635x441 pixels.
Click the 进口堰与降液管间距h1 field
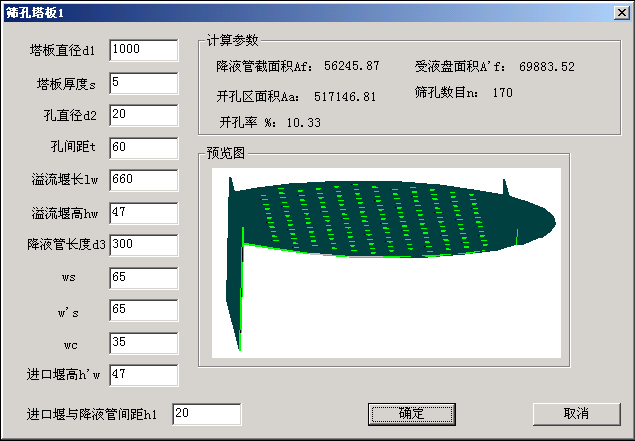207,414
